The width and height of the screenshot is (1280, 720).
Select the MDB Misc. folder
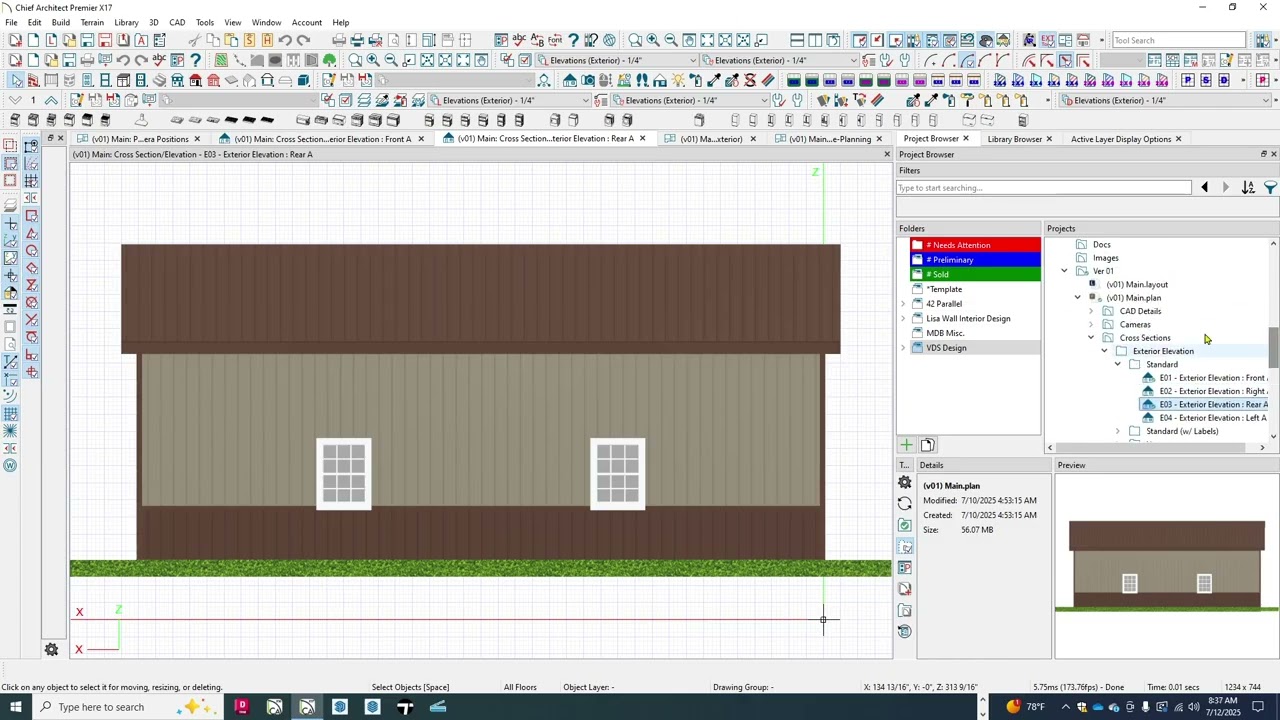point(944,333)
